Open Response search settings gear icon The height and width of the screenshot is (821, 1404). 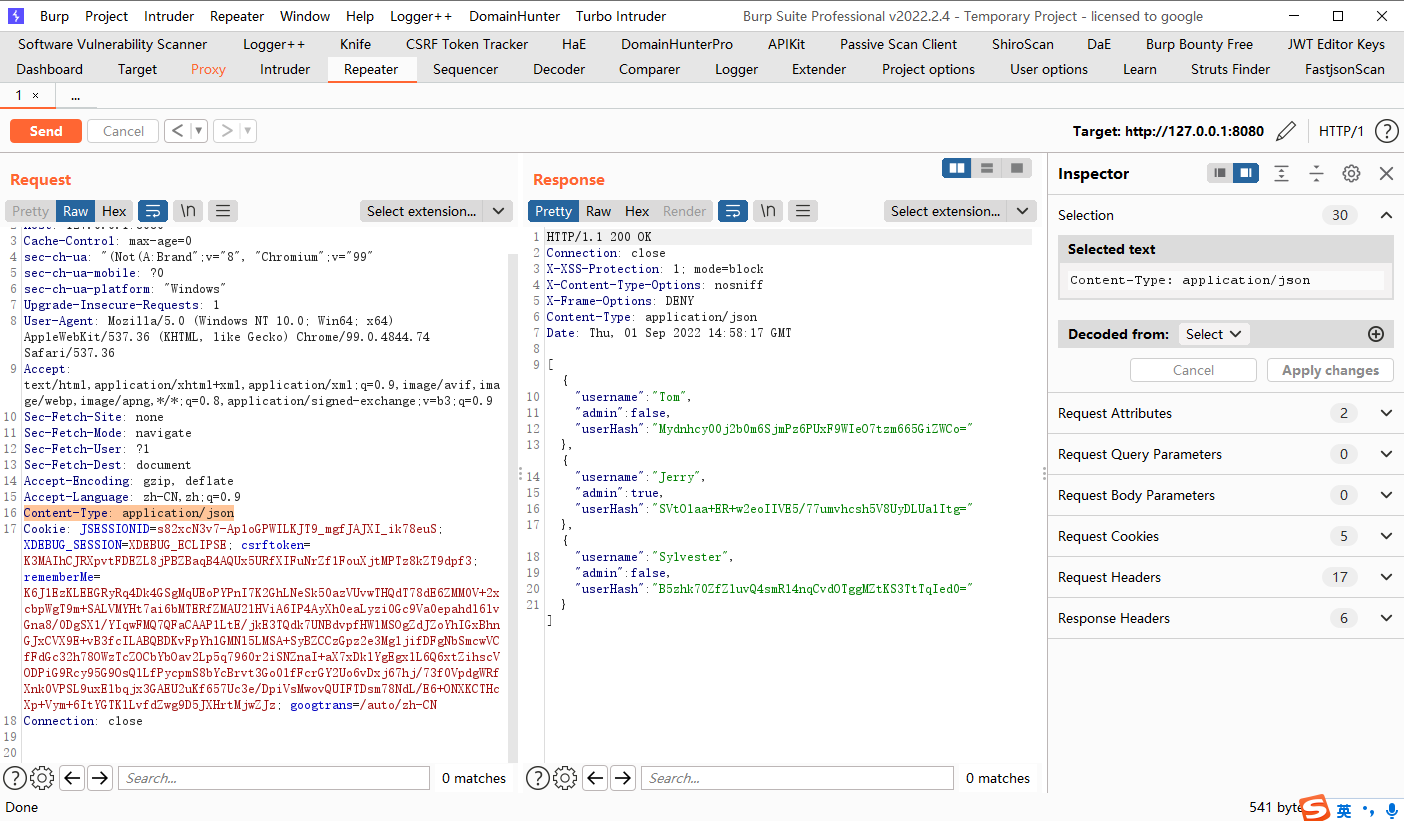tap(565, 778)
